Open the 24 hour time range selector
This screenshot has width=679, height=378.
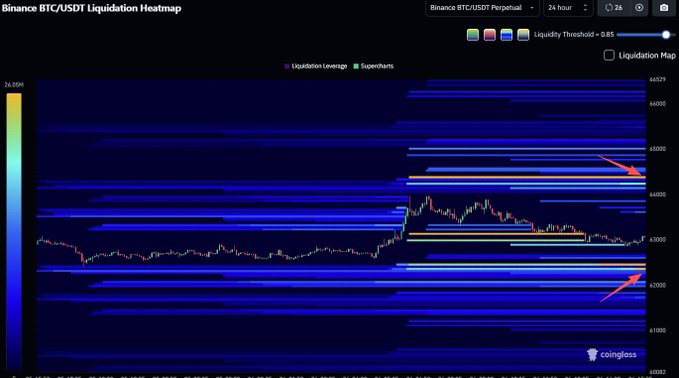567,8
